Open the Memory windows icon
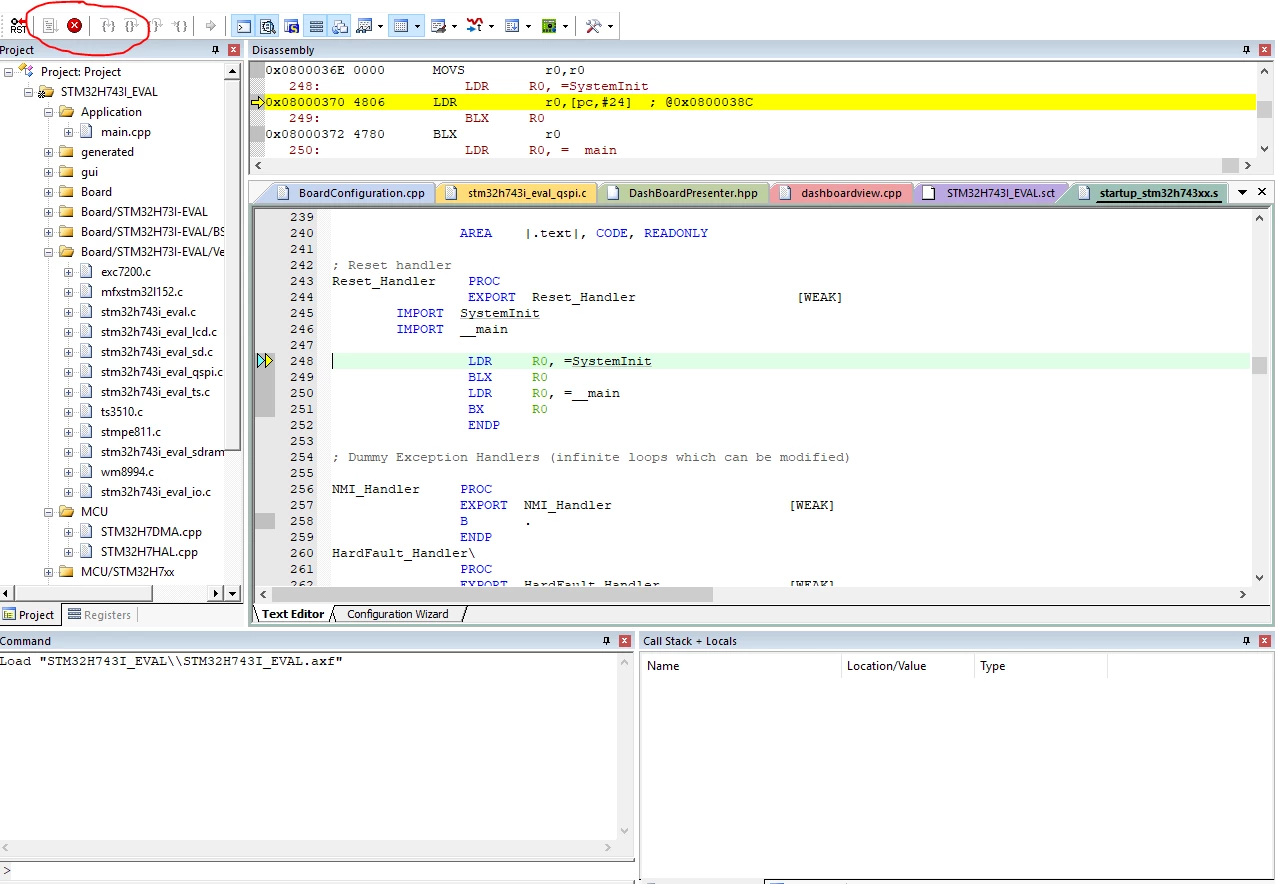The height and width of the screenshot is (884, 1275). (x=401, y=26)
